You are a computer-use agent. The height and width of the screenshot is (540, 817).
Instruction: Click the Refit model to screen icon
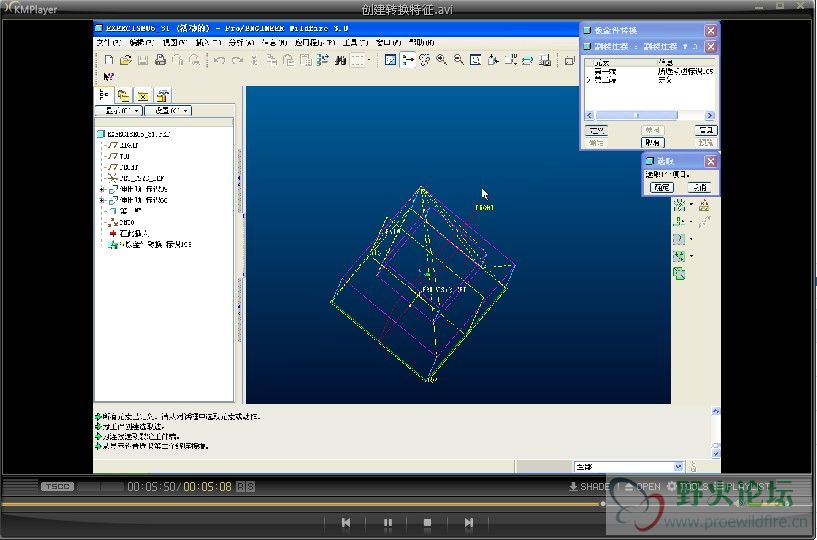coord(476,60)
